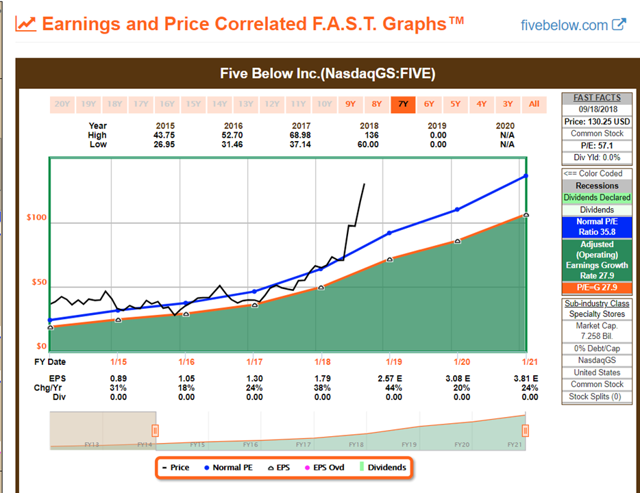Show All years of data
The width and height of the screenshot is (640, 493).
click(534, 104)
